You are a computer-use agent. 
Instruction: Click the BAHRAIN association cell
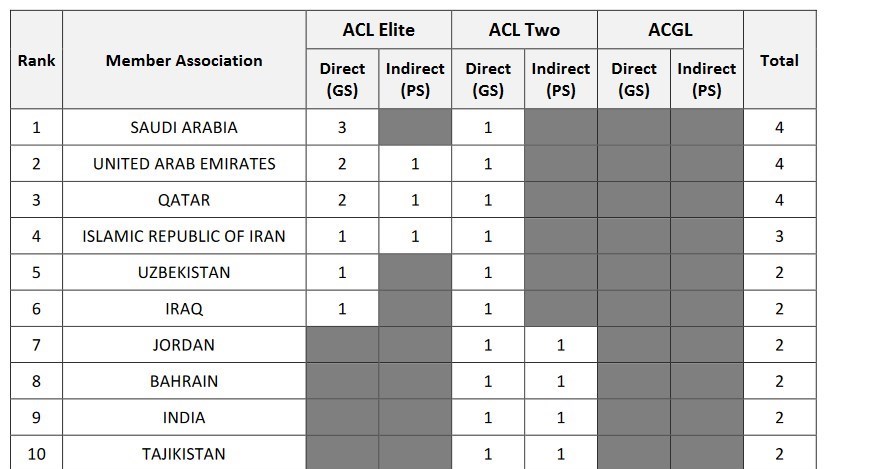click(184, 381)
